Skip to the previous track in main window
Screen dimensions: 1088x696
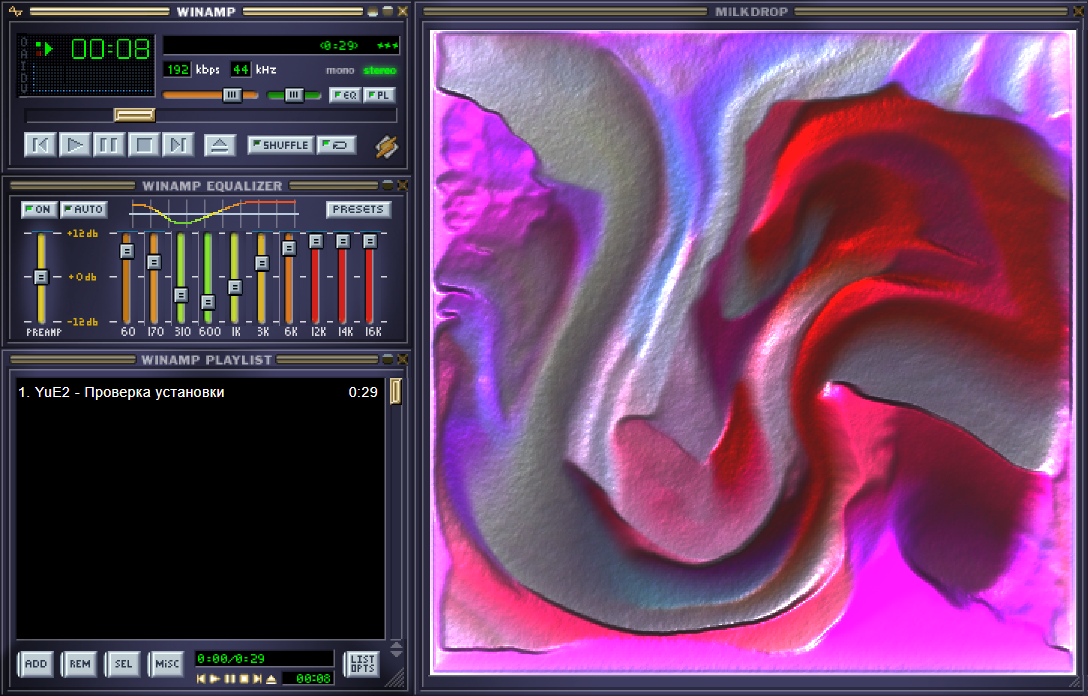click(40, 145)
